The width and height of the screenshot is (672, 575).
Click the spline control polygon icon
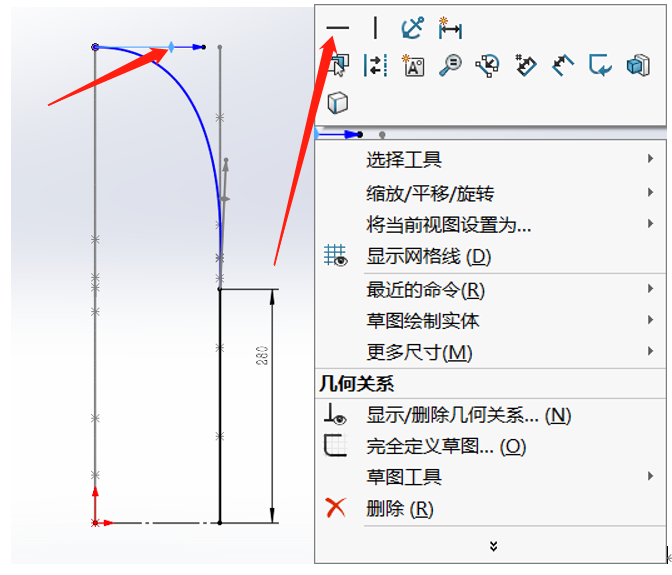coord(487,66)
